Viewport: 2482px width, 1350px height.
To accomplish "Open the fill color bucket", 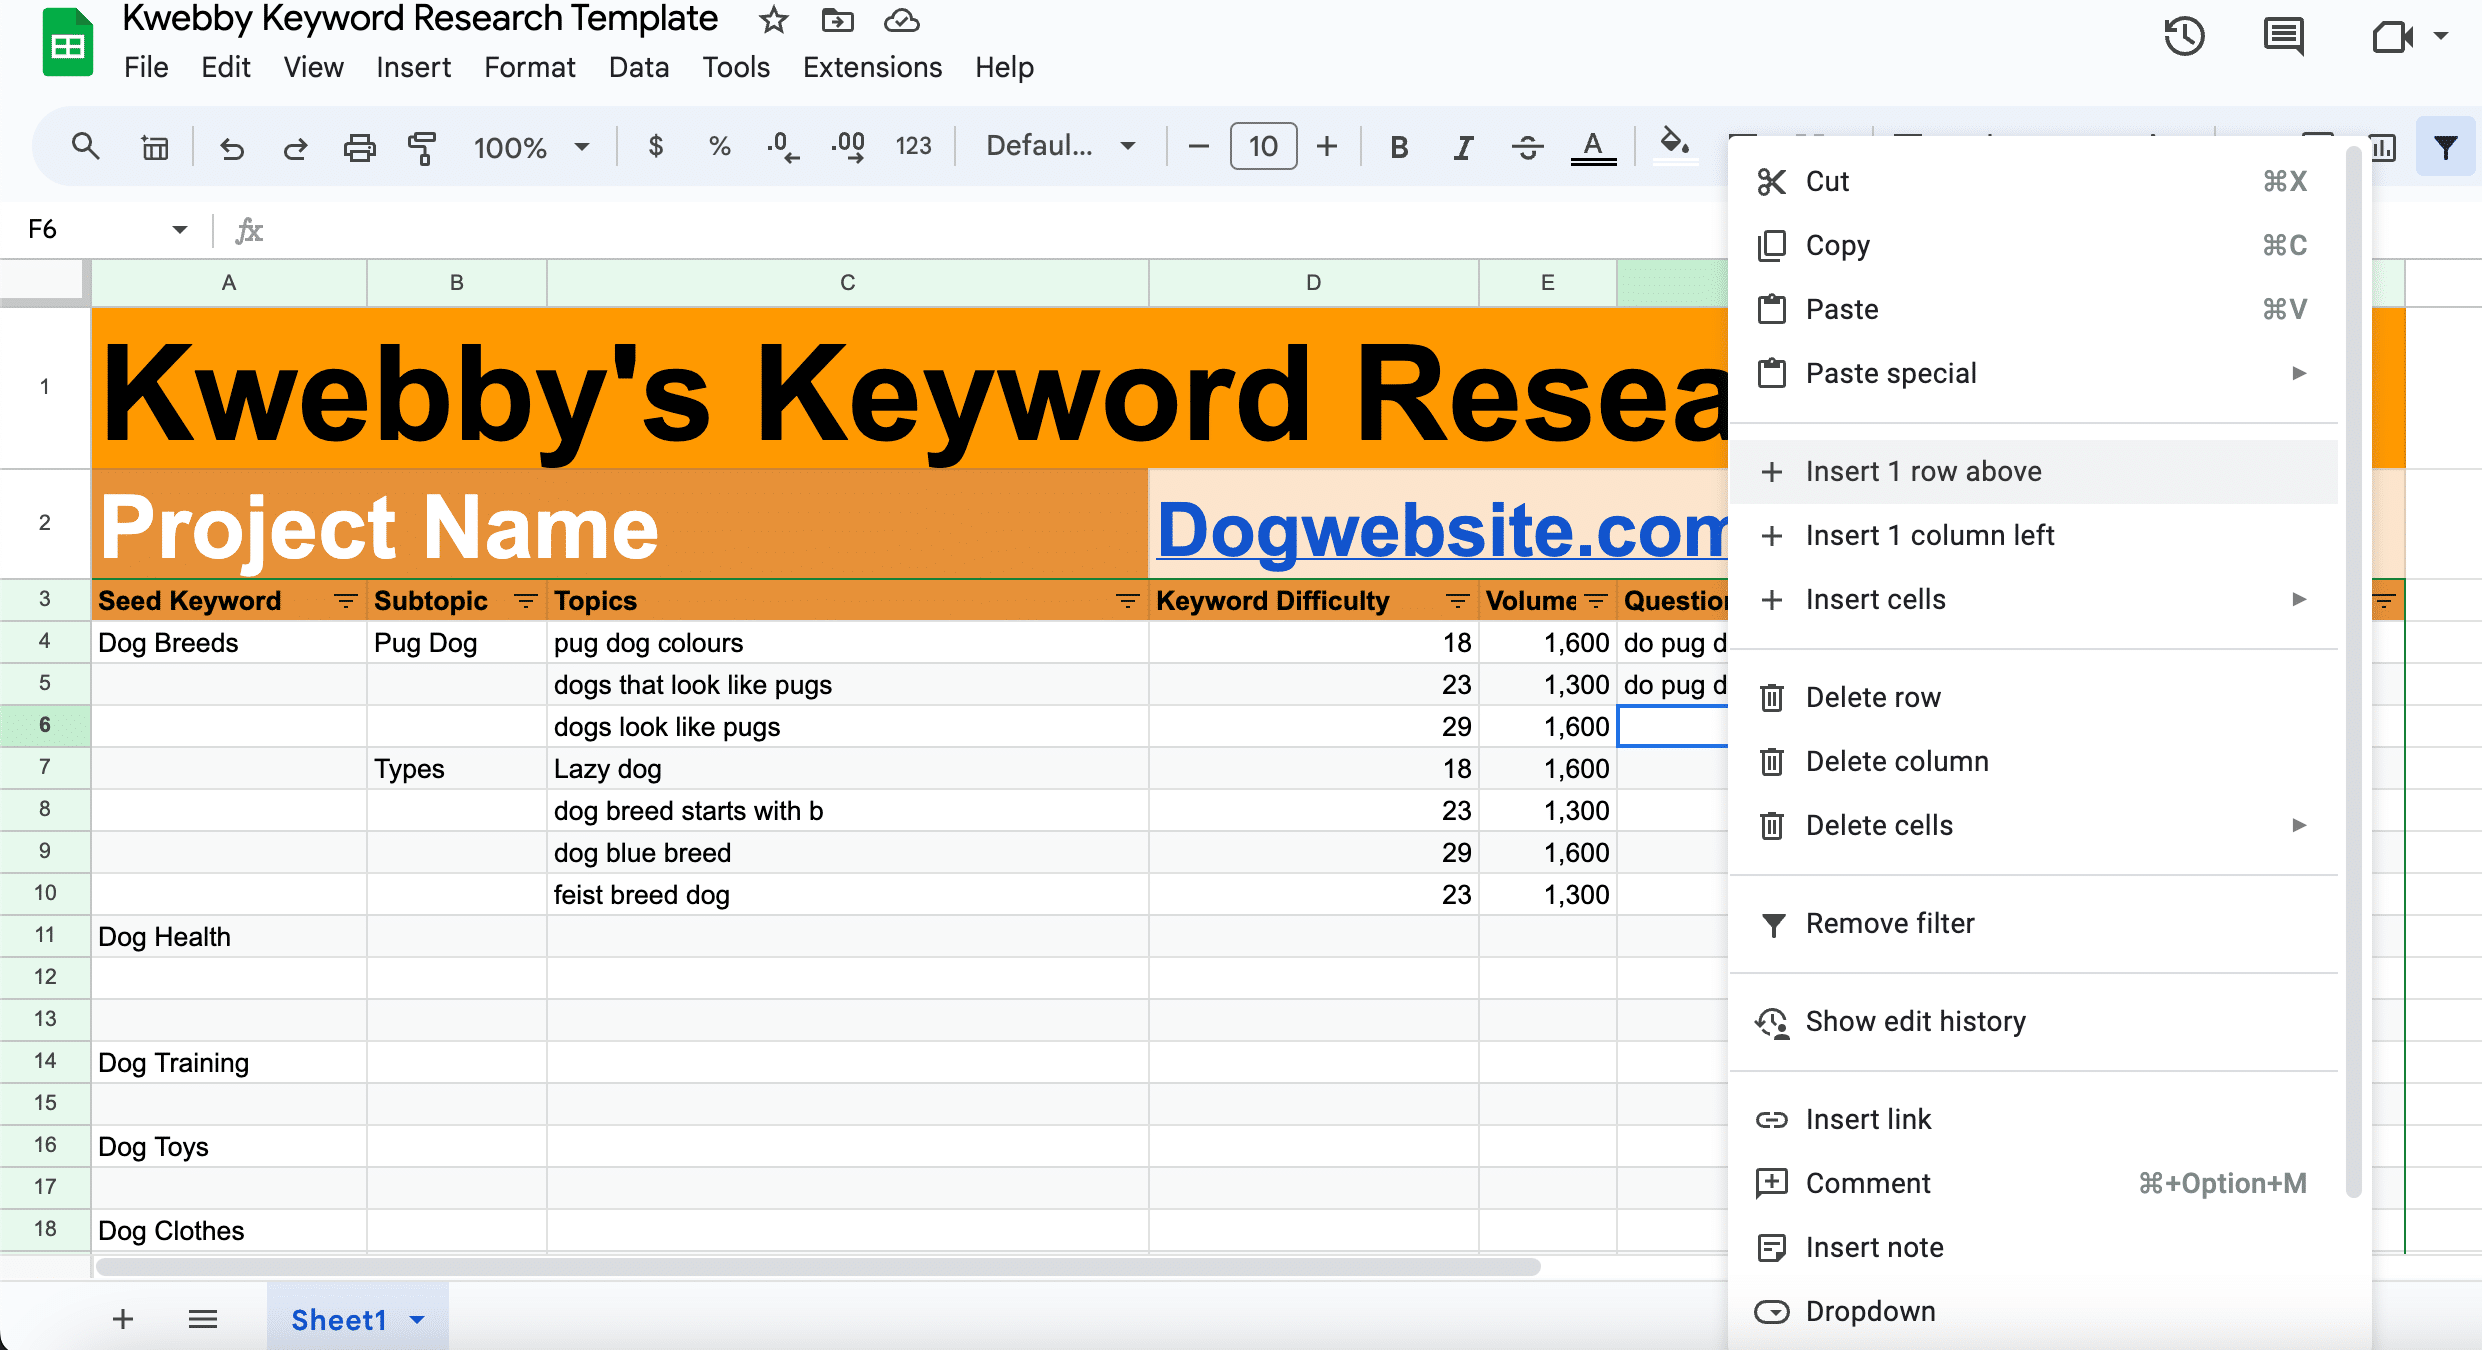I will [x=1675, y=144].
